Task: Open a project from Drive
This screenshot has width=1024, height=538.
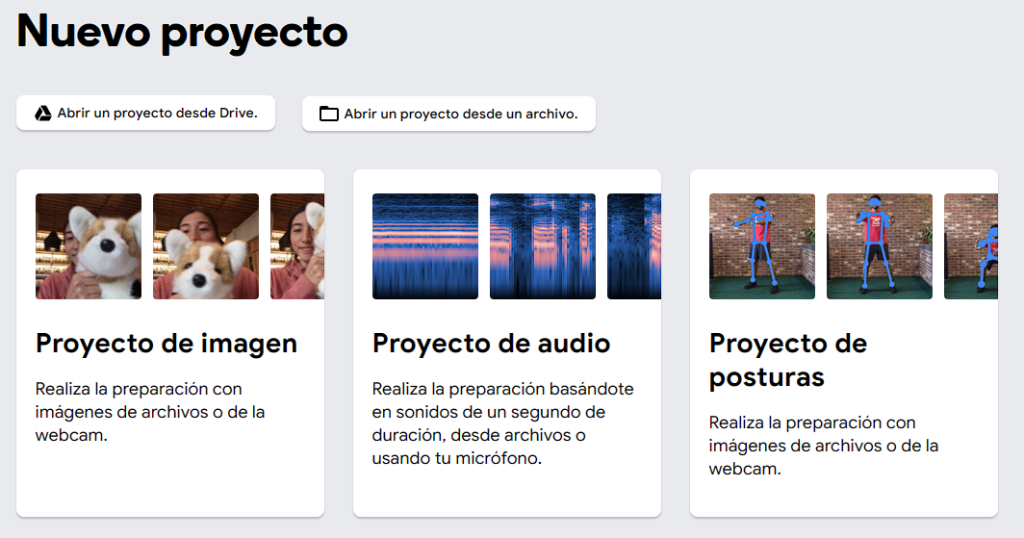Action: 146,113
